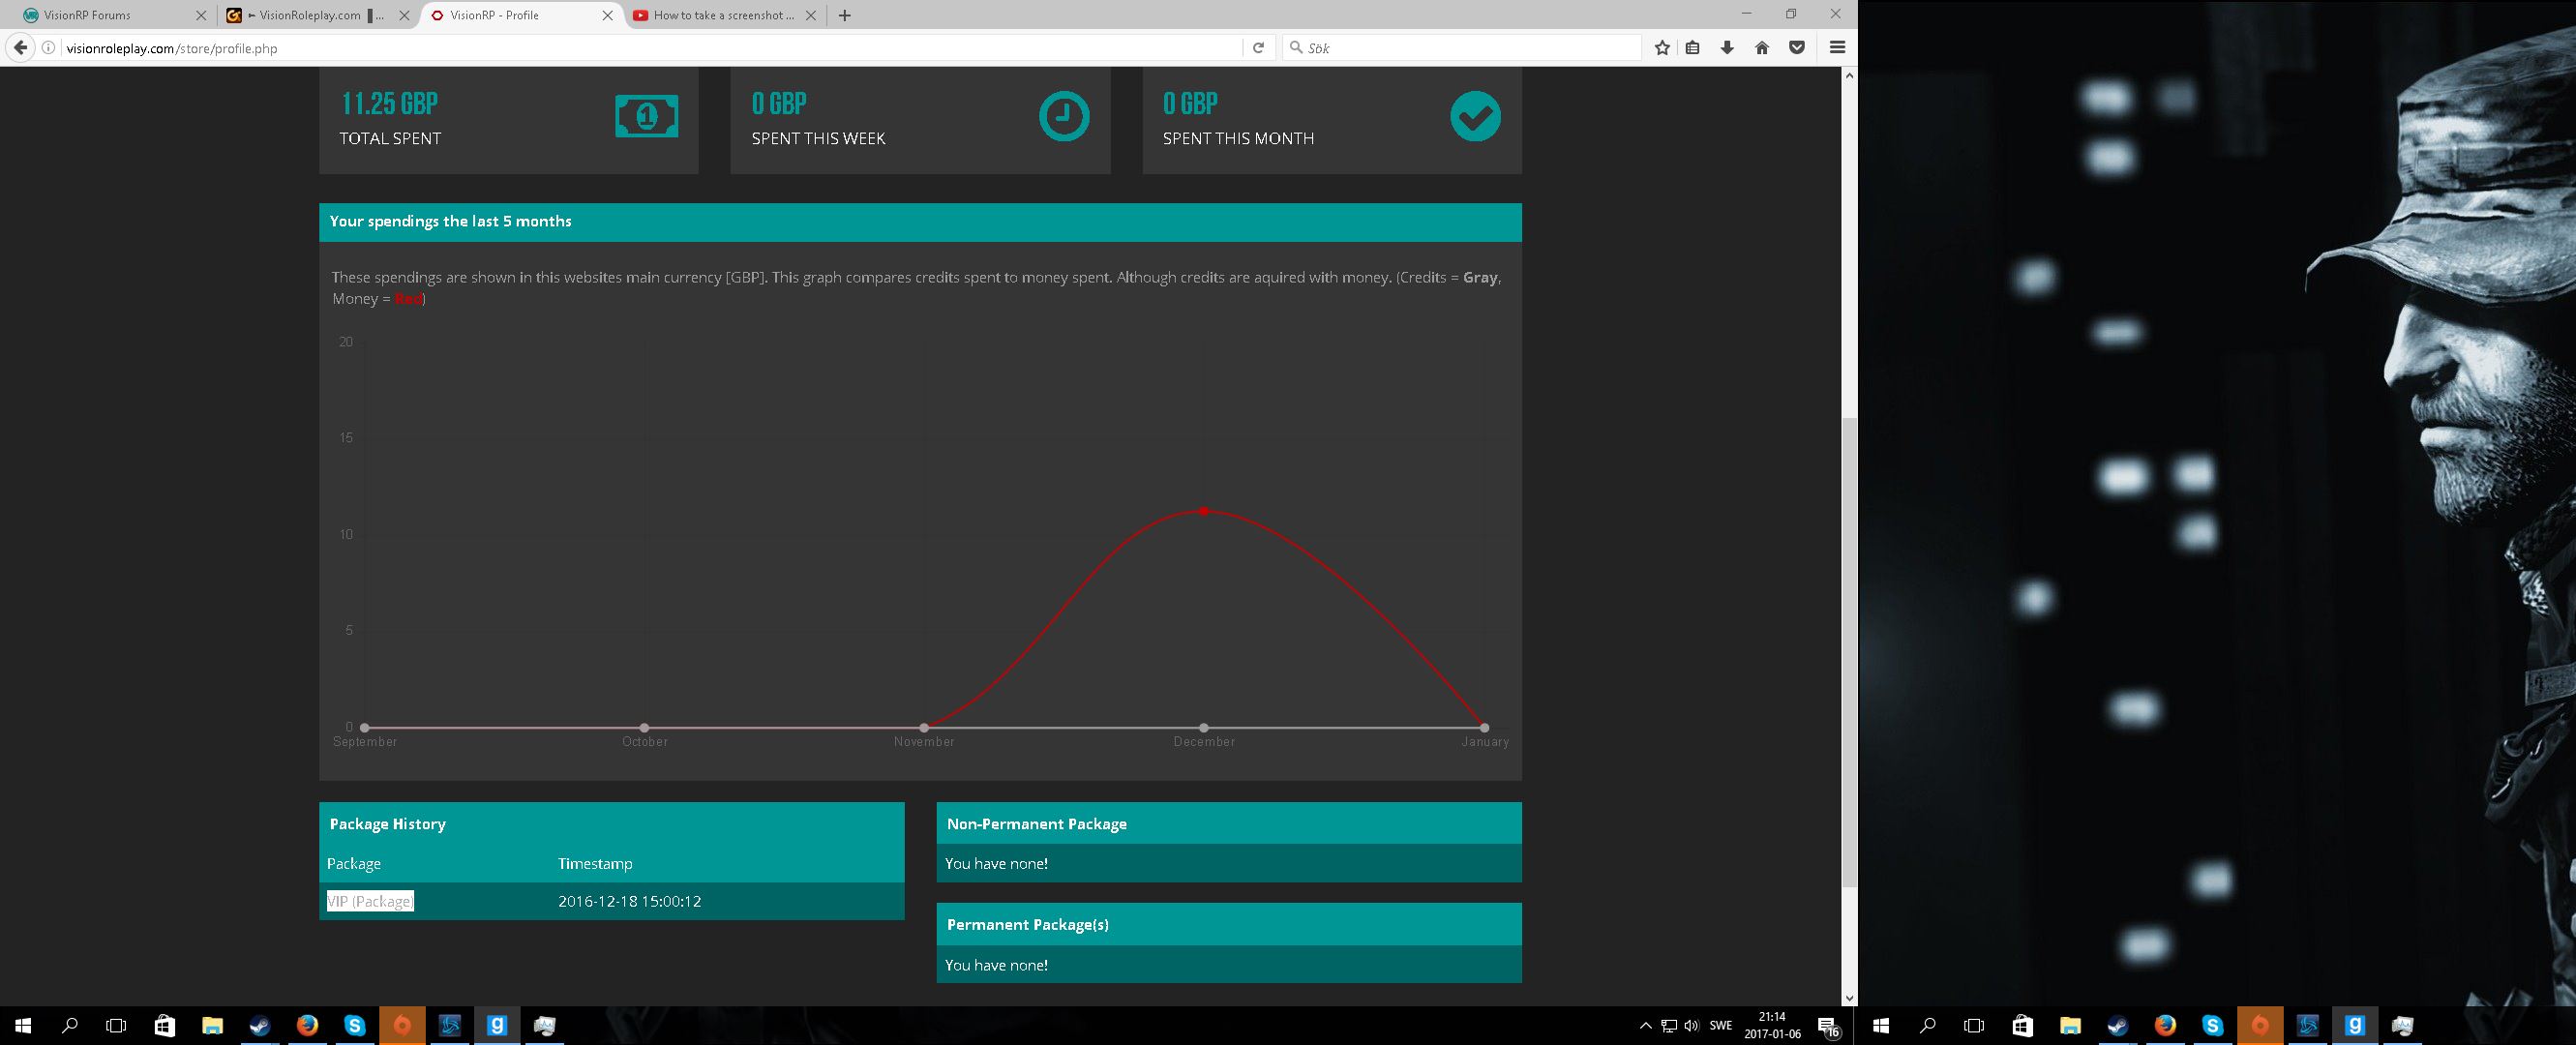
Task: Go to the Firefox home page icon
Action: pyautogui.click(x=1762, y=48)
